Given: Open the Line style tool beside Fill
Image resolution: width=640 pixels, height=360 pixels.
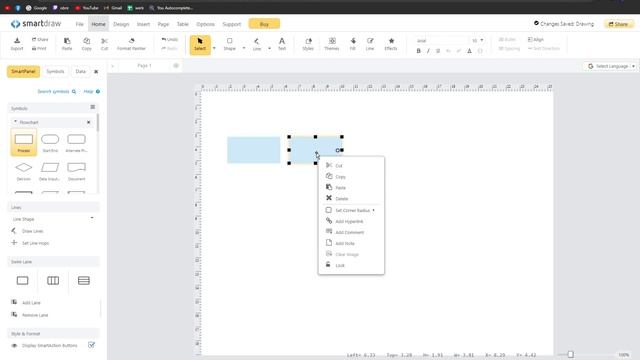Looking at the screenshot, I should [370, 44].
